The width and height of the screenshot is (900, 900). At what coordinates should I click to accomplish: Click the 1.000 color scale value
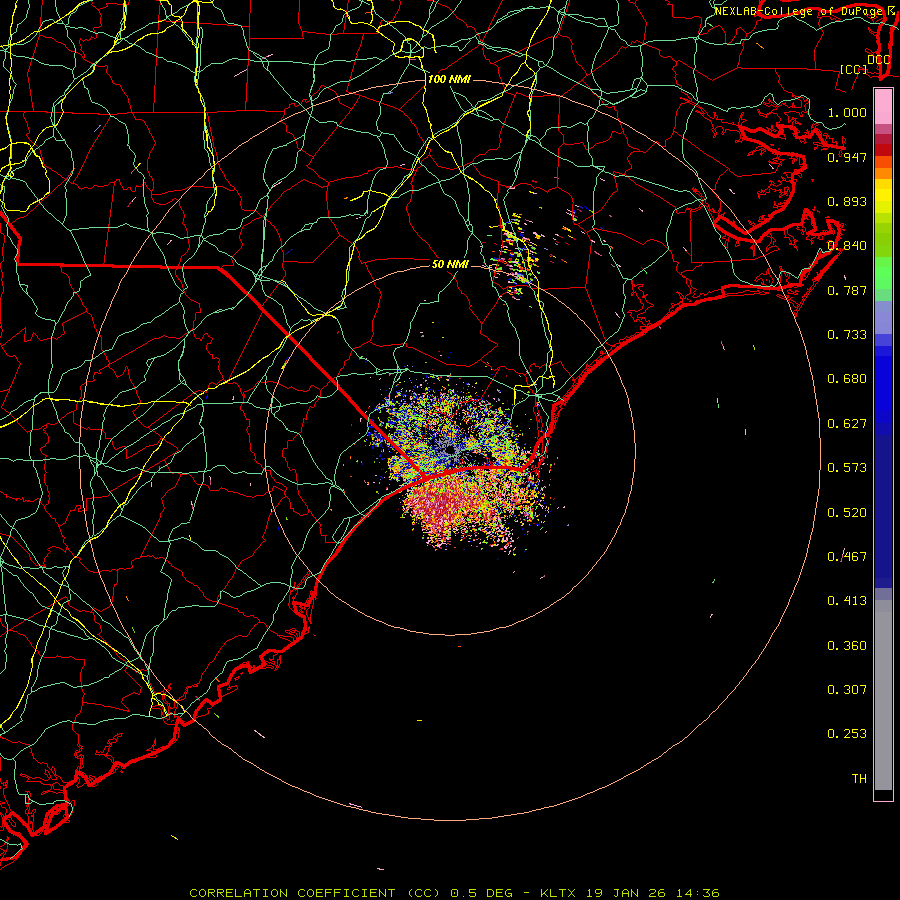[x=847, y=112]
